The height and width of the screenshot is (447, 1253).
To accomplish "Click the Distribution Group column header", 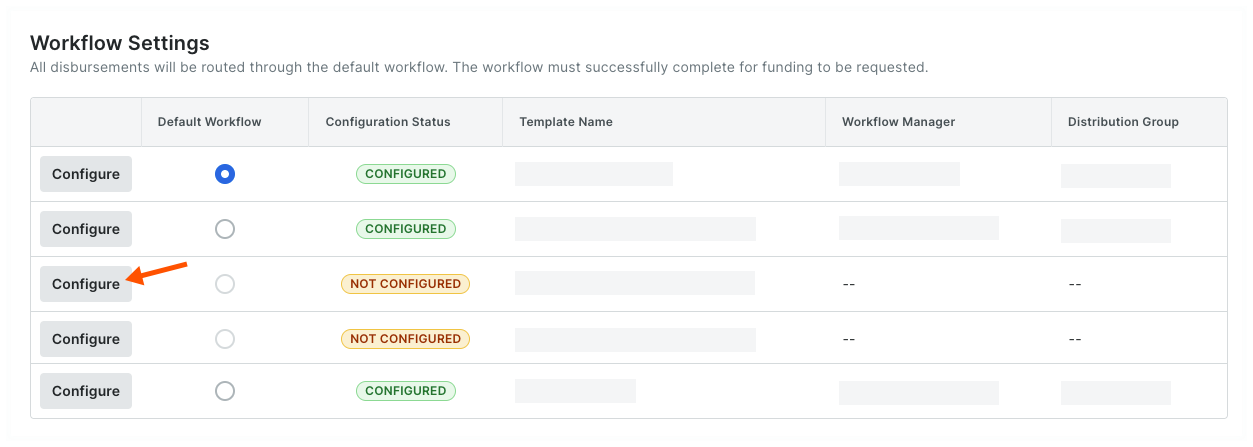I will tap(1123, 122).
